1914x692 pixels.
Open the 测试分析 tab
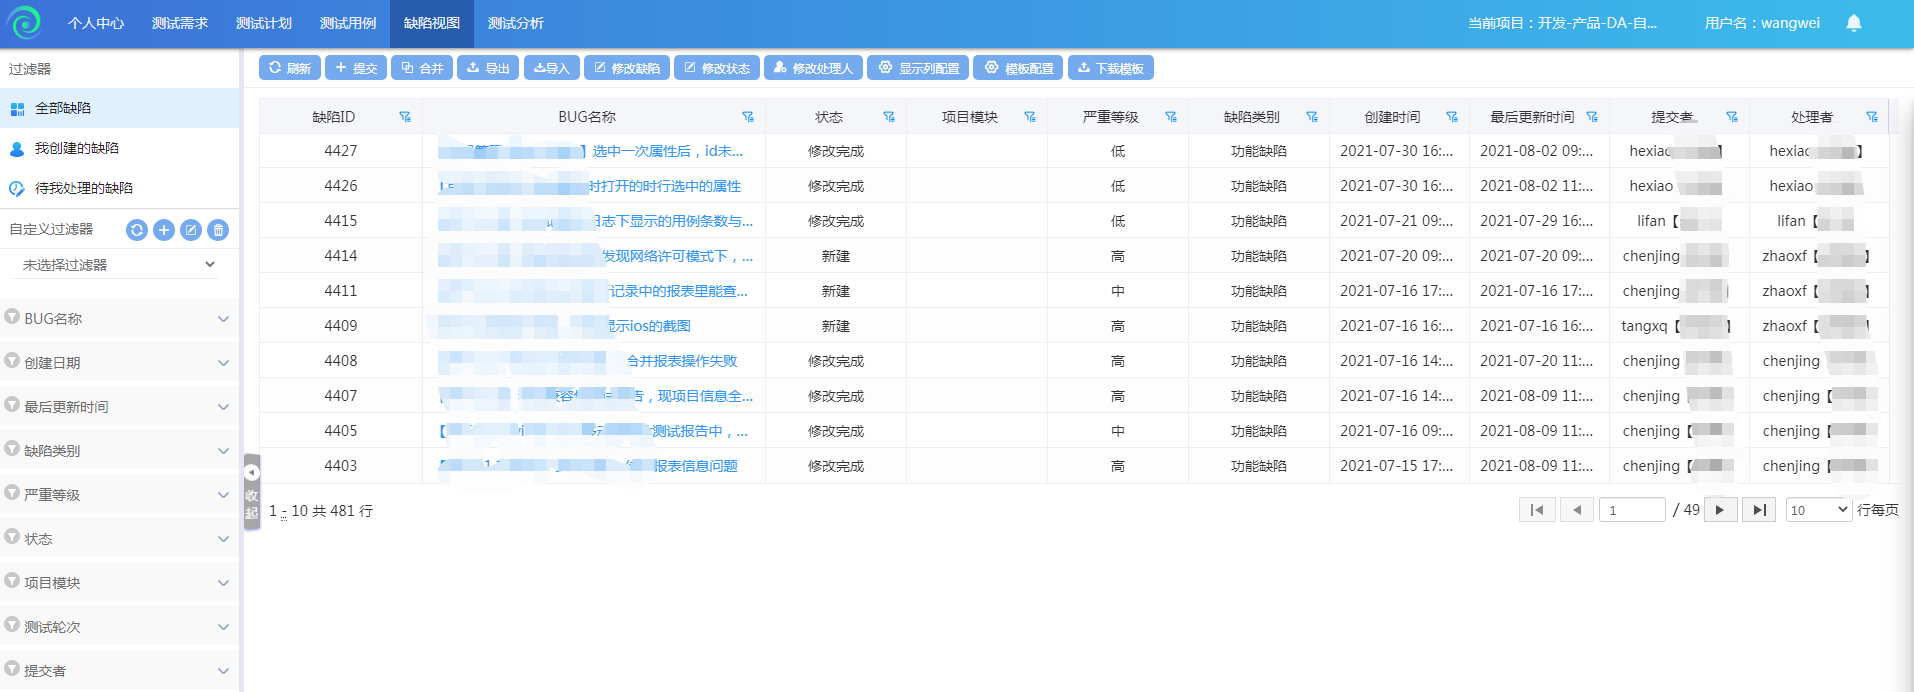[x=516, y=23]
